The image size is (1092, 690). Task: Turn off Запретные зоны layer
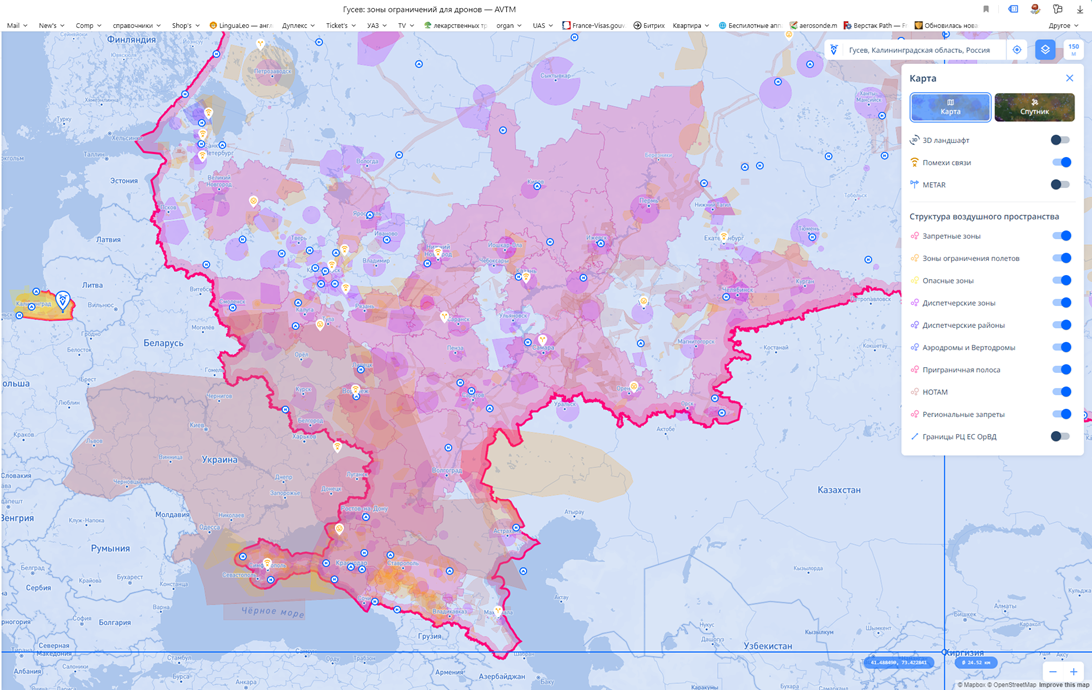click(x=1061, y=236)
